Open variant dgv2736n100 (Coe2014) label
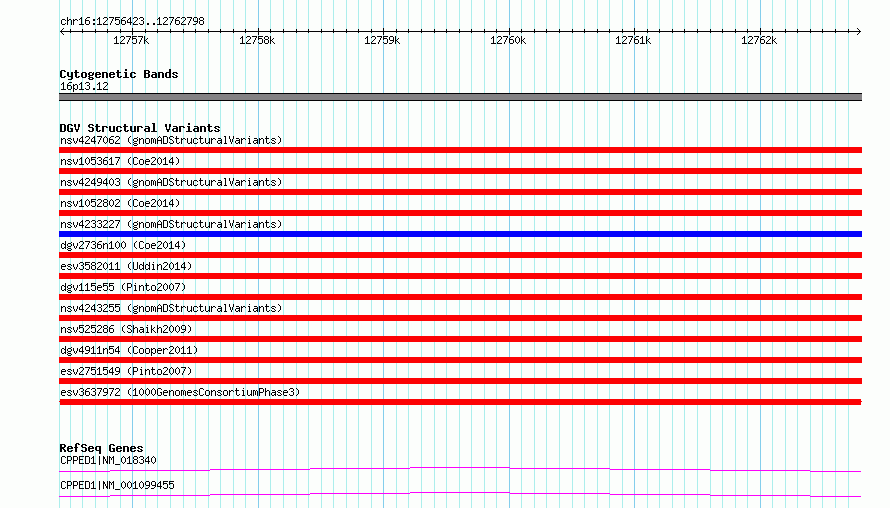890x508 pixels. [x=123, y=245]
